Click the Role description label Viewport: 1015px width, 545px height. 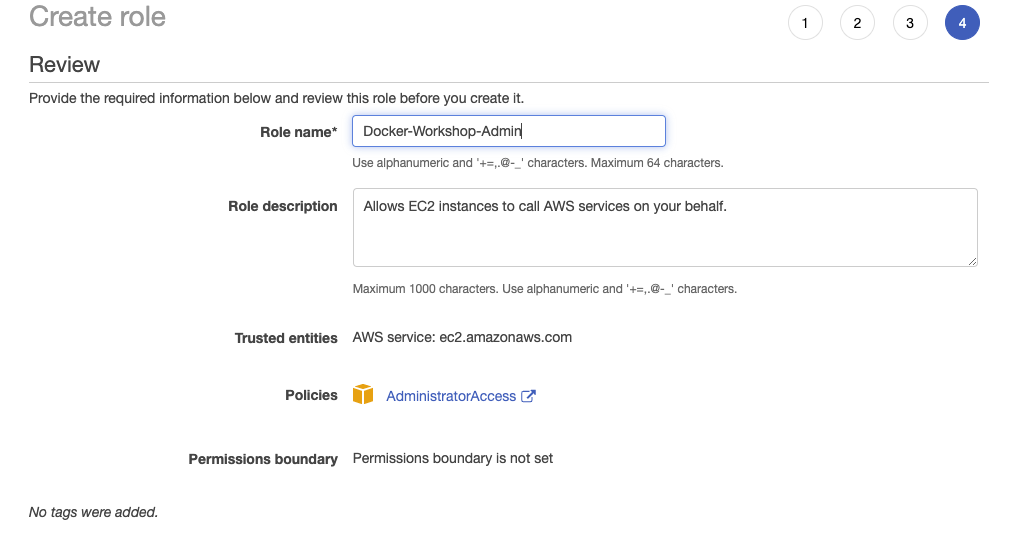tap(283, 206)
